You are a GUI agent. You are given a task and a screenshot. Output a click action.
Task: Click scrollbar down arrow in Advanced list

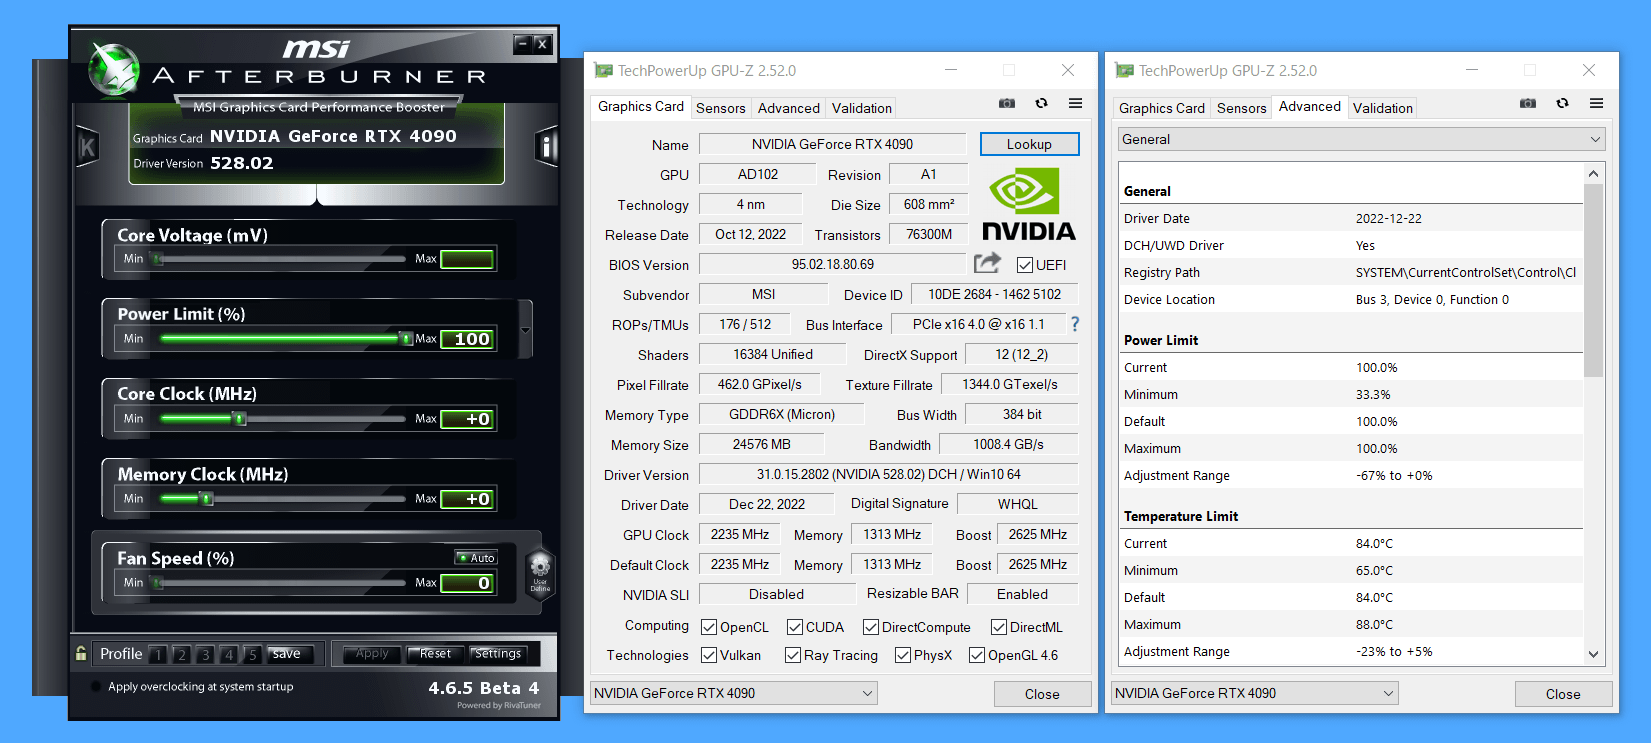tap(1593, 654)
